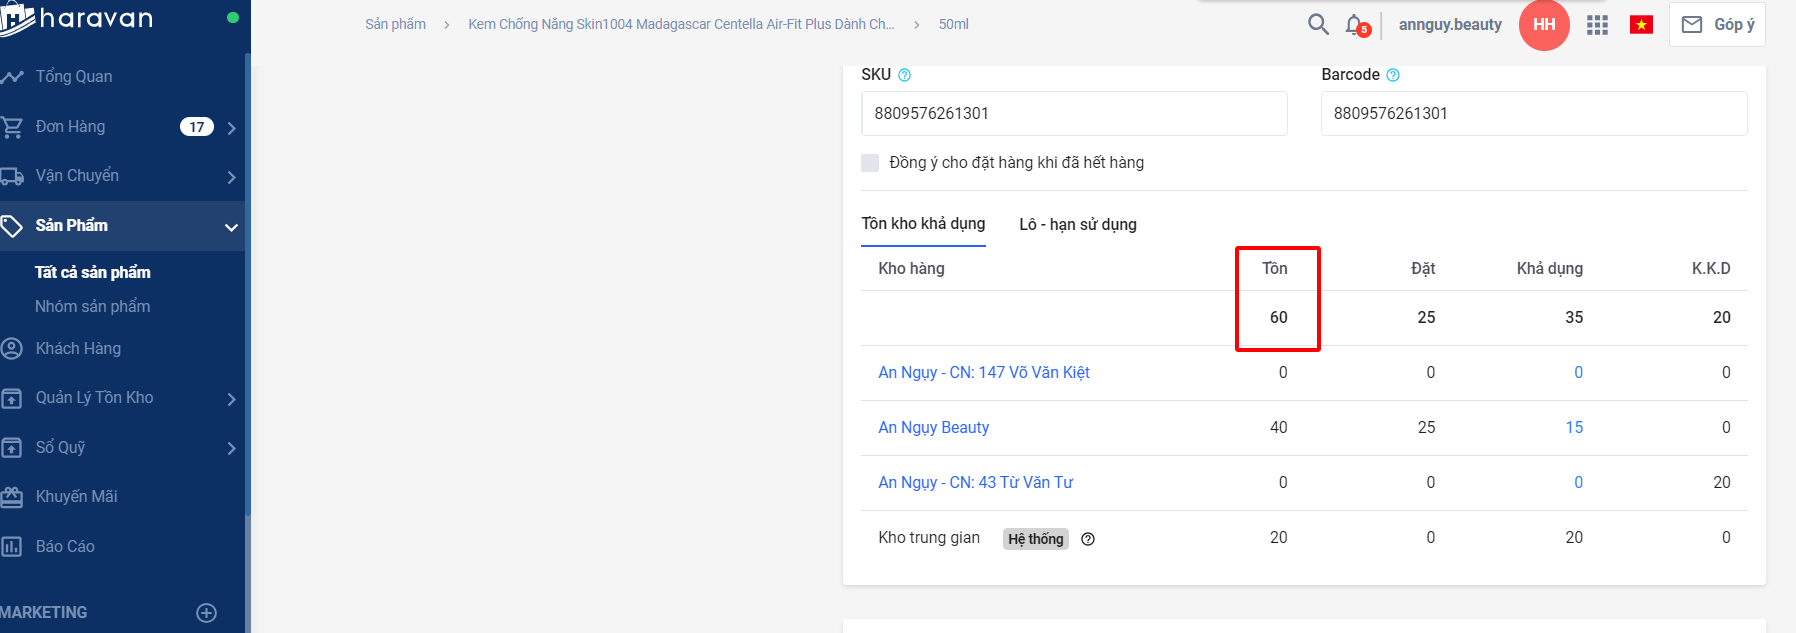Expand the Quản Lý Tồn Kho arrow
Image resolution: width=1796 pixels, height=633 pixels.
[232, 399]
